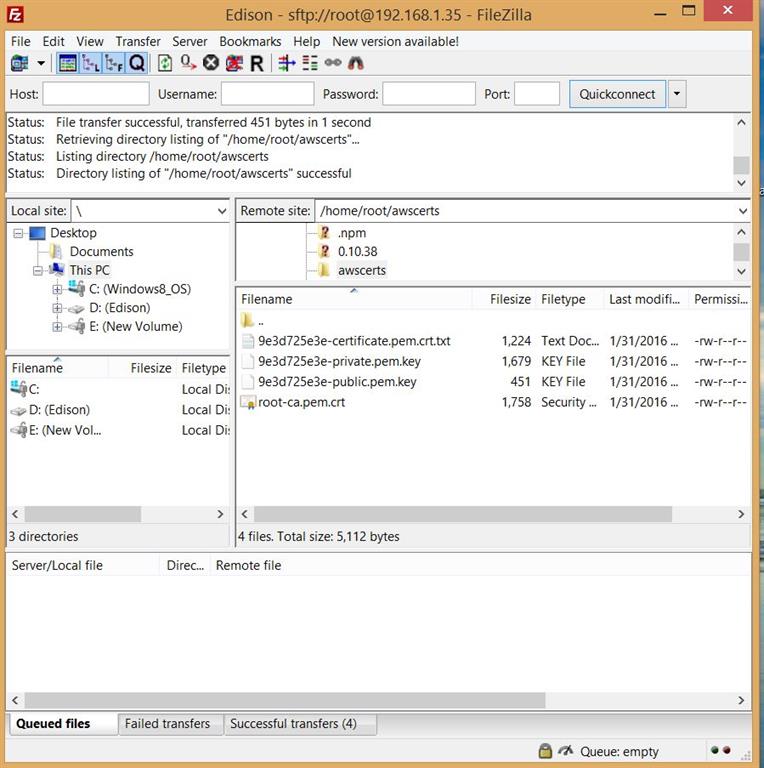Expand C: (Windows8_OS) tree node
The width and height of the screenshot is (764, 768).
[57, 289]
